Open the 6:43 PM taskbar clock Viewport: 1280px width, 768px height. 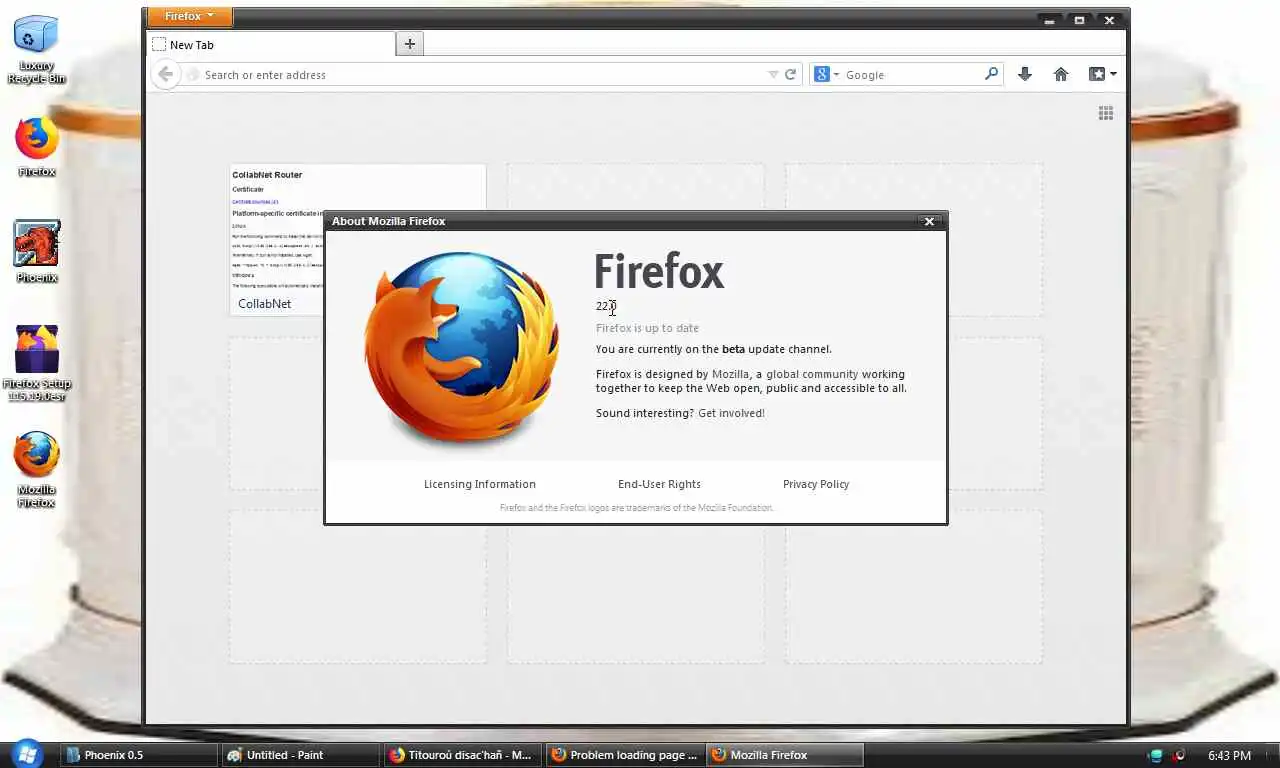click(1229, 755)
